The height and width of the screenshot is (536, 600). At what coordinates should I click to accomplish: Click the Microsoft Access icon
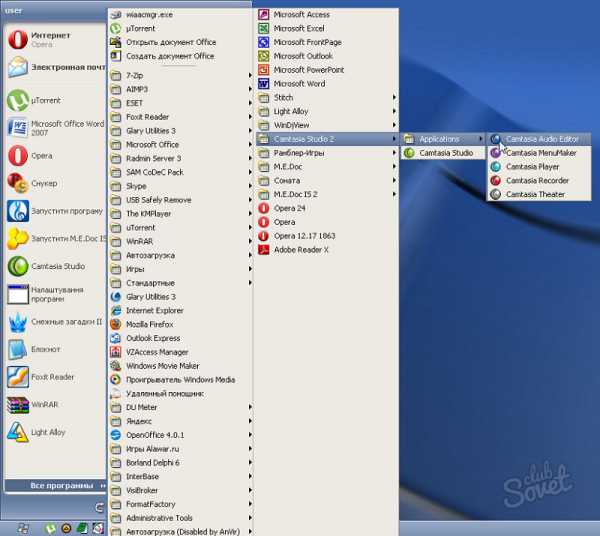[264, 15]
